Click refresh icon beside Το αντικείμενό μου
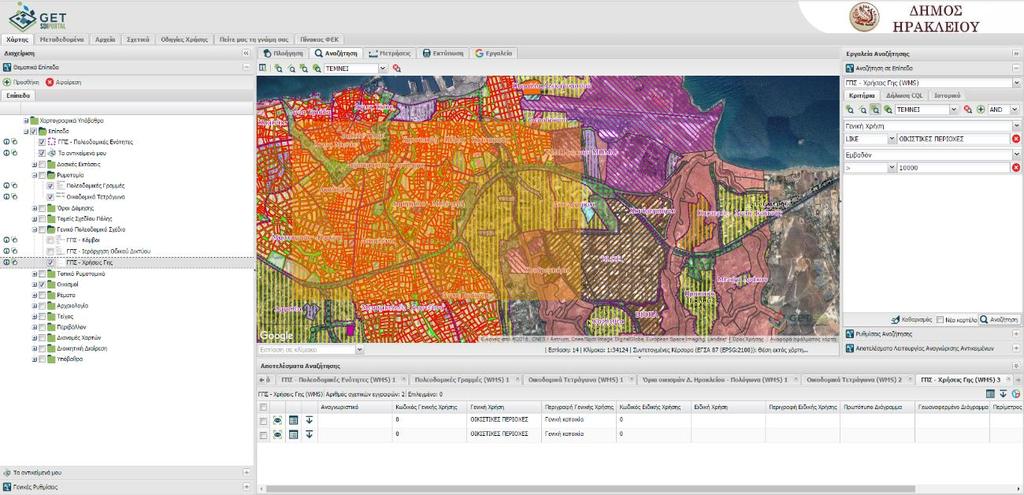This screenshot has height=495, width=1024. coord(14,153)
